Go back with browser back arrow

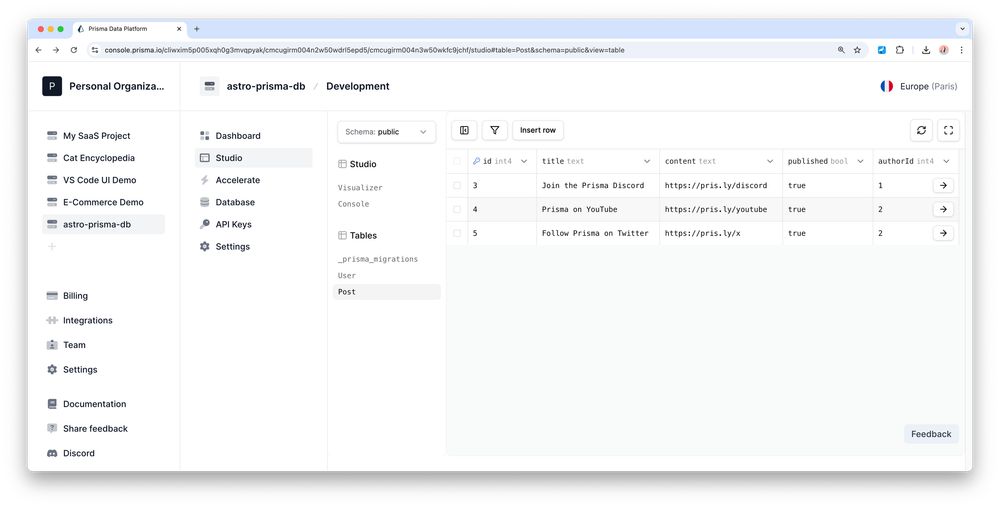pyautogui.click(x=38, y=50)
